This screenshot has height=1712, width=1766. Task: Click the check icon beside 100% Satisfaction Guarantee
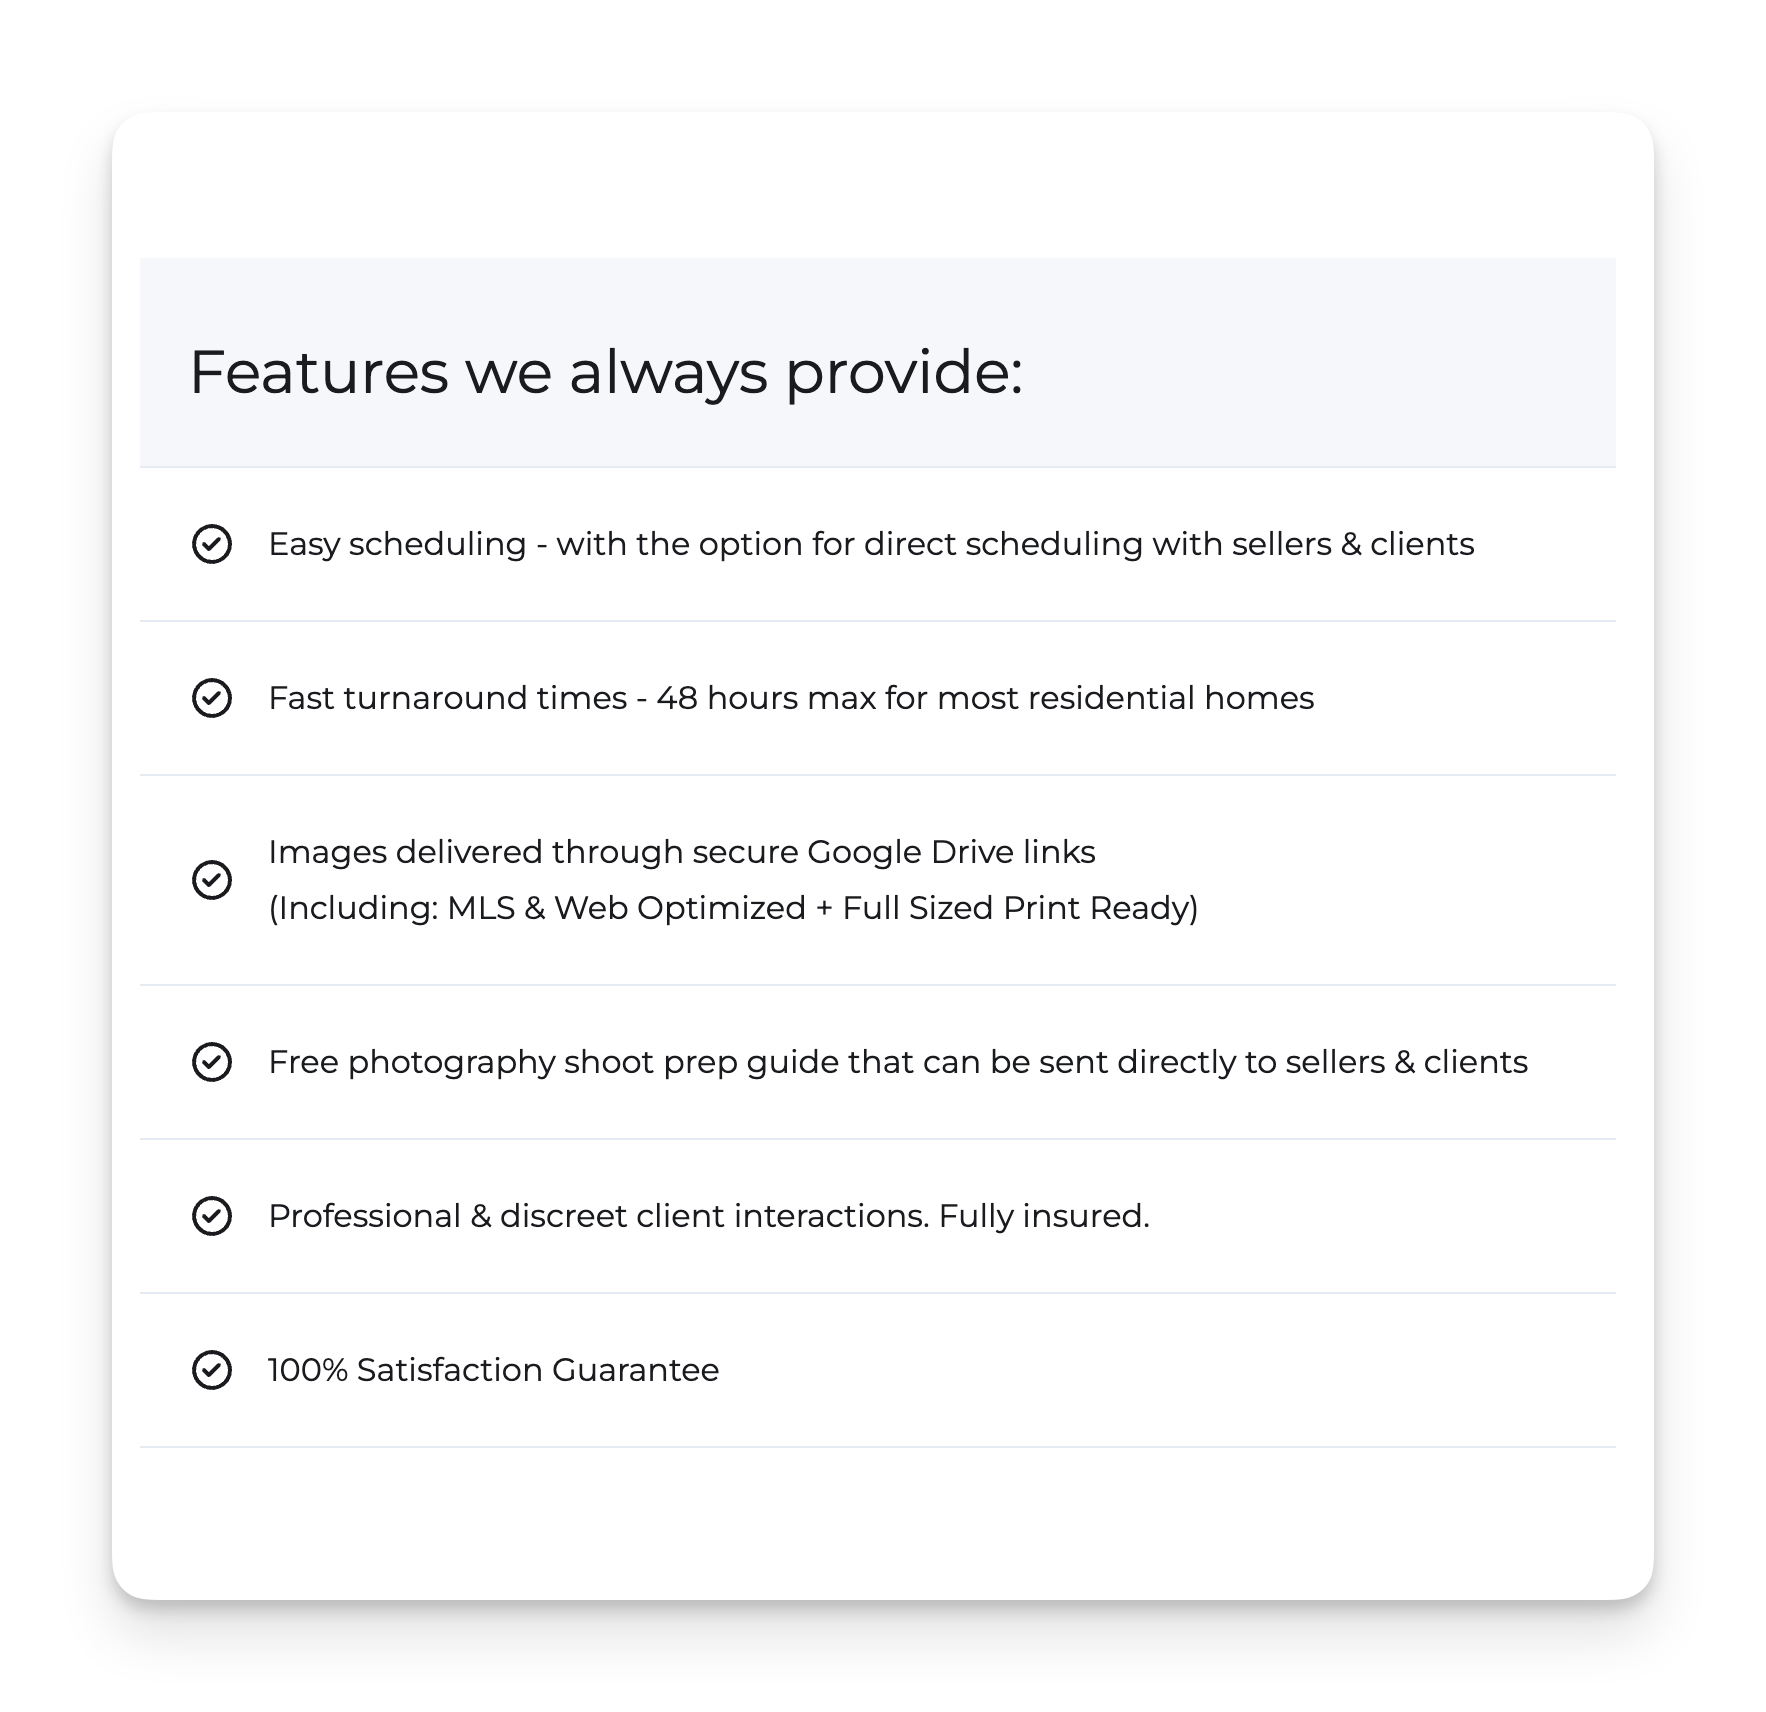pyautogui.click(x=211, y=1370)
